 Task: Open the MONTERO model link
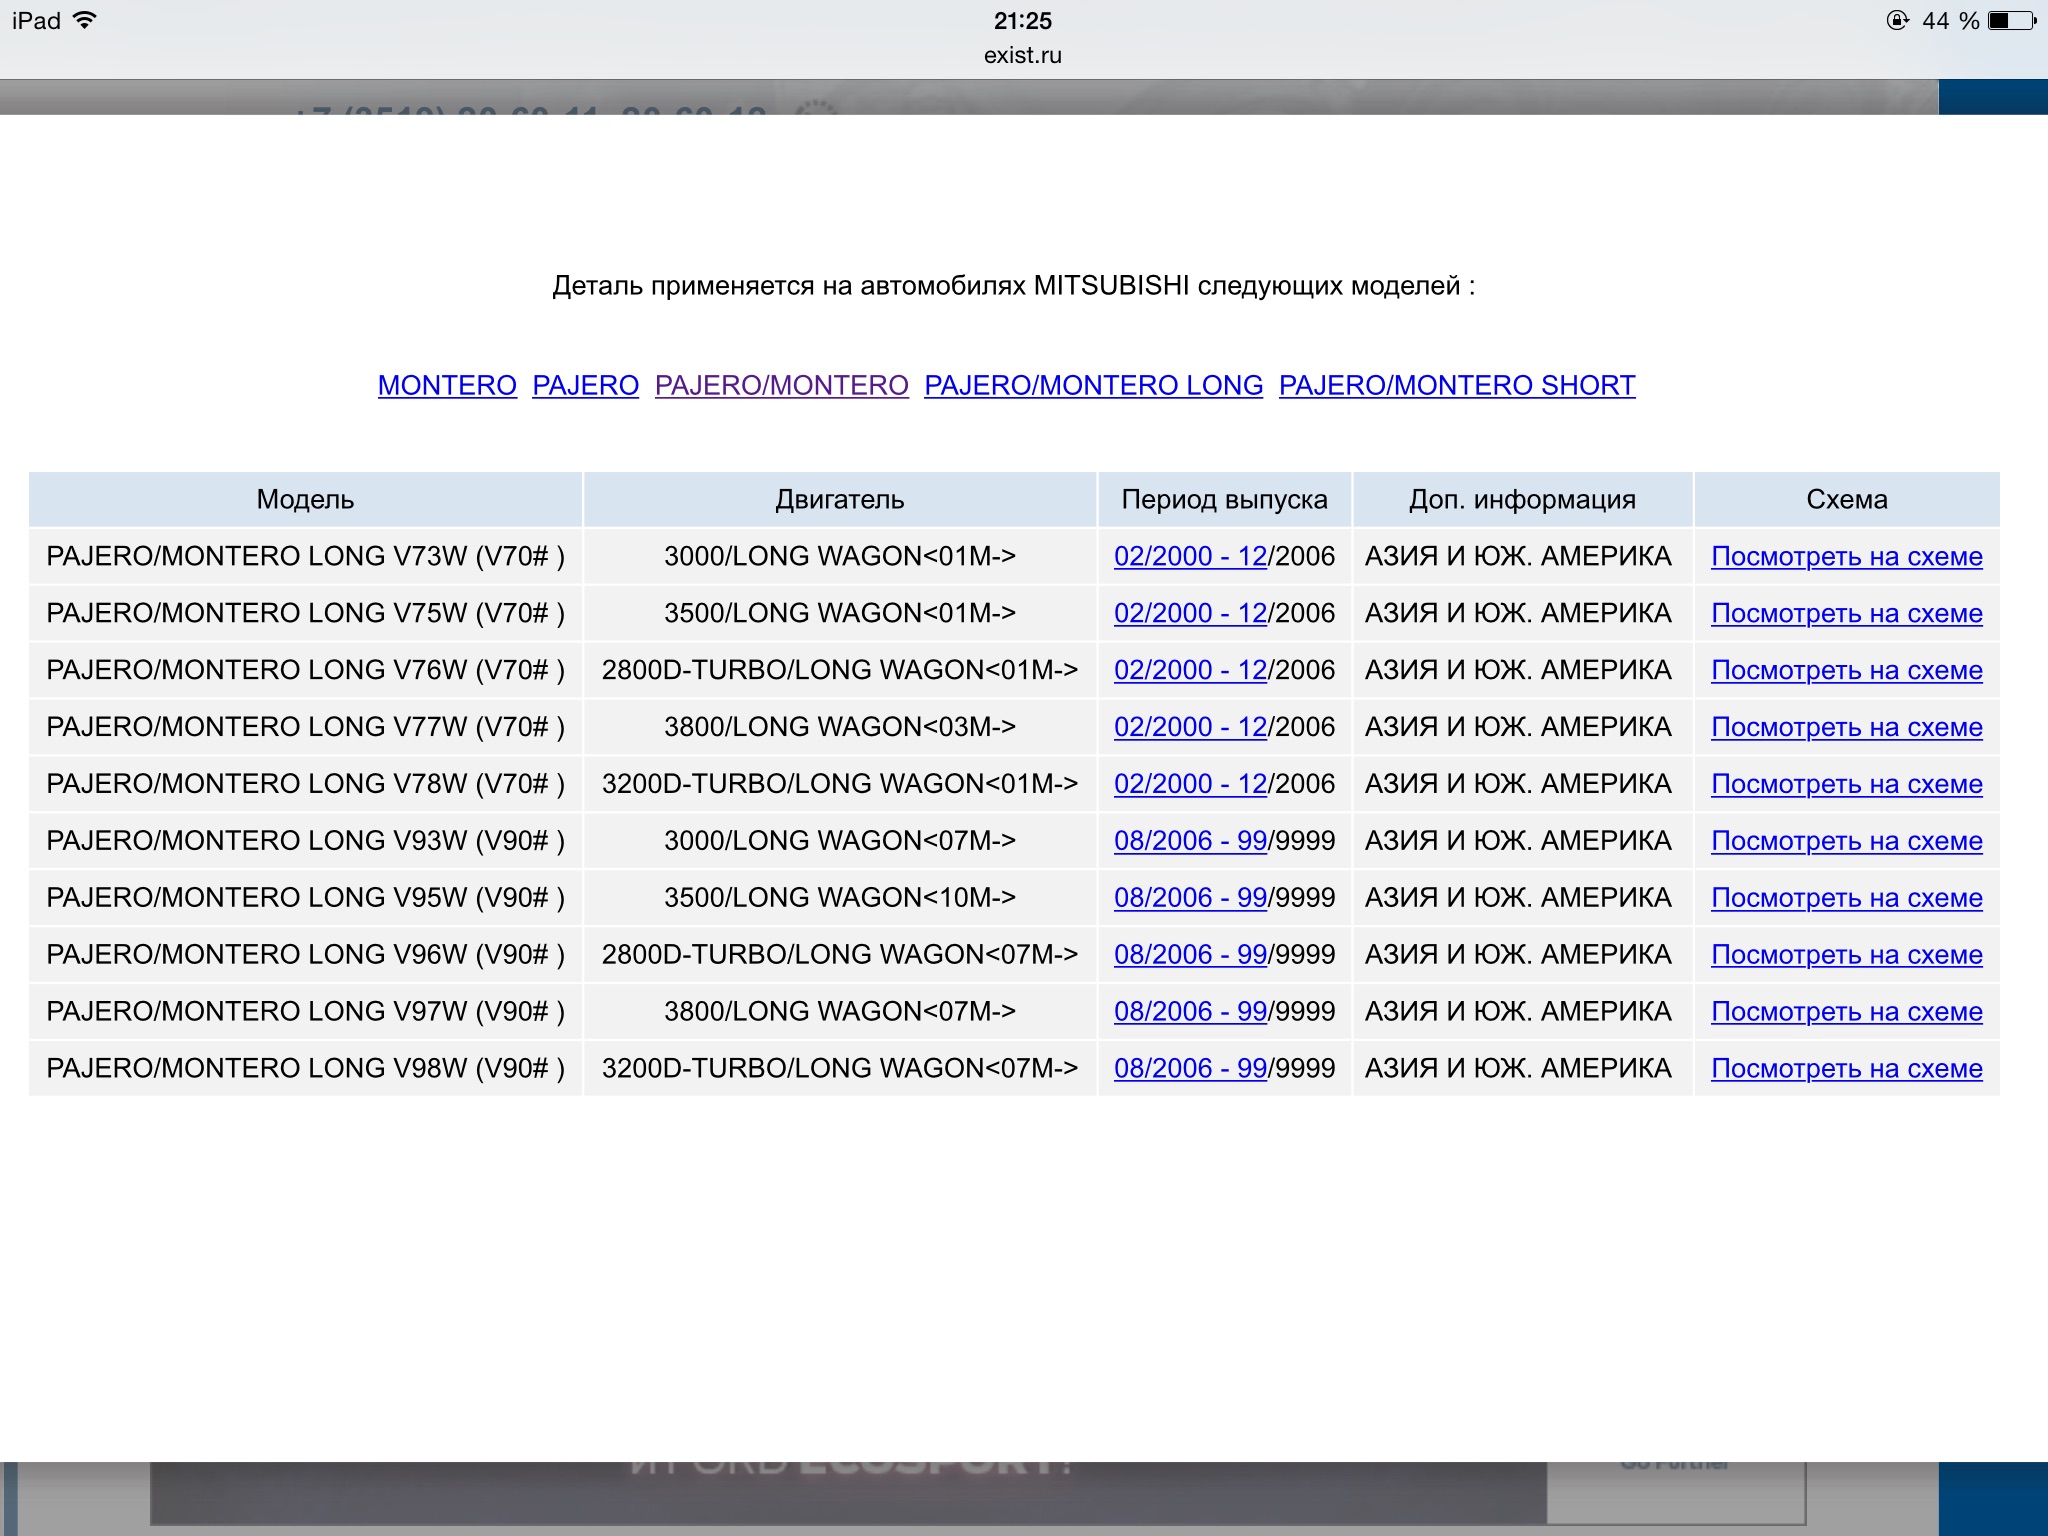pyautogui.click(x=447, y=385)
